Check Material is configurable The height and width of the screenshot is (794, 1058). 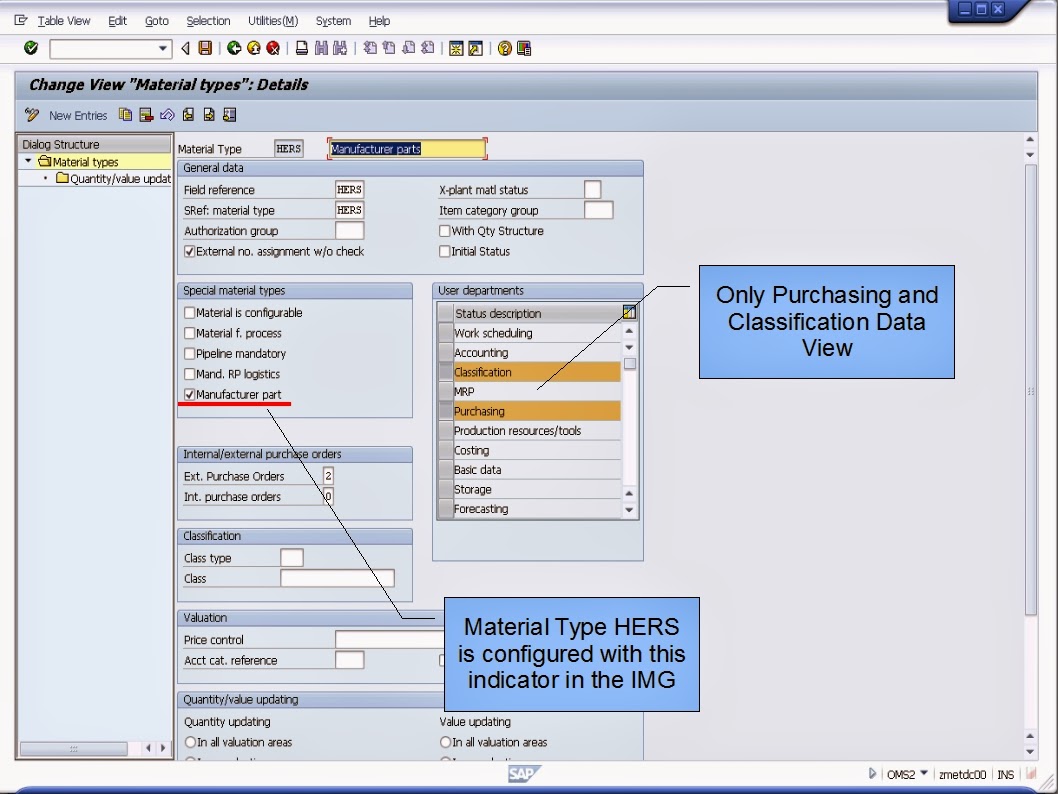click(x=190, y=313)
